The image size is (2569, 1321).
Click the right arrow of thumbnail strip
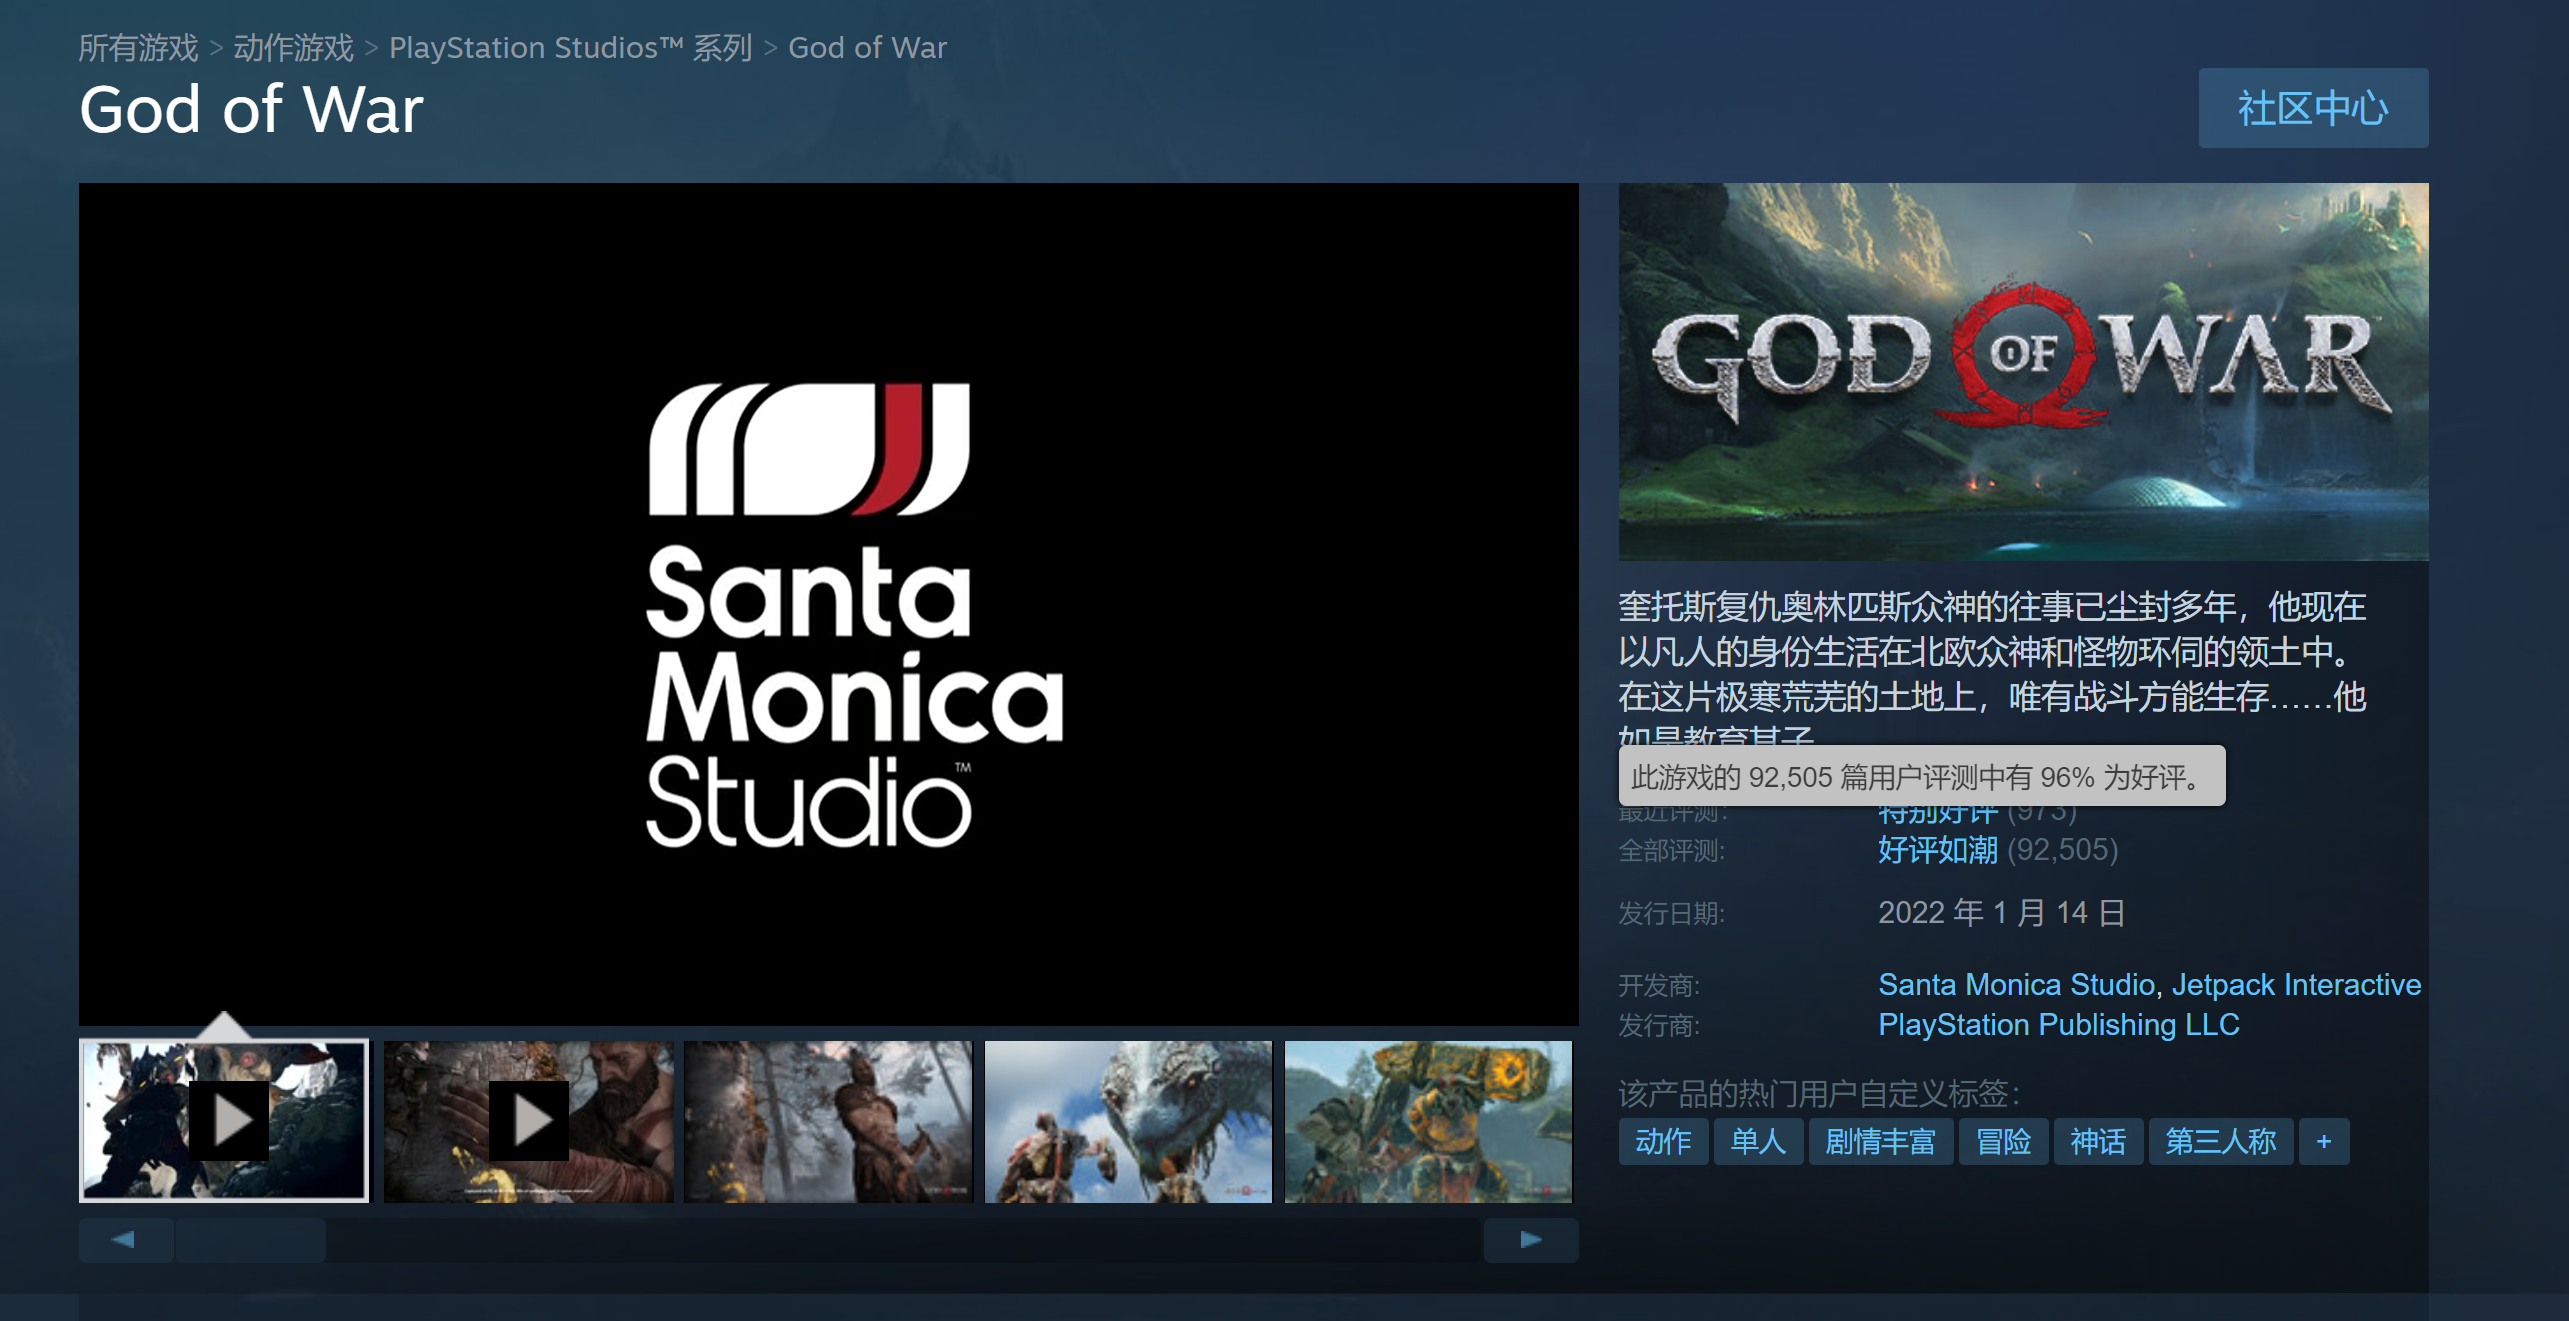tap(1531, 1240)
